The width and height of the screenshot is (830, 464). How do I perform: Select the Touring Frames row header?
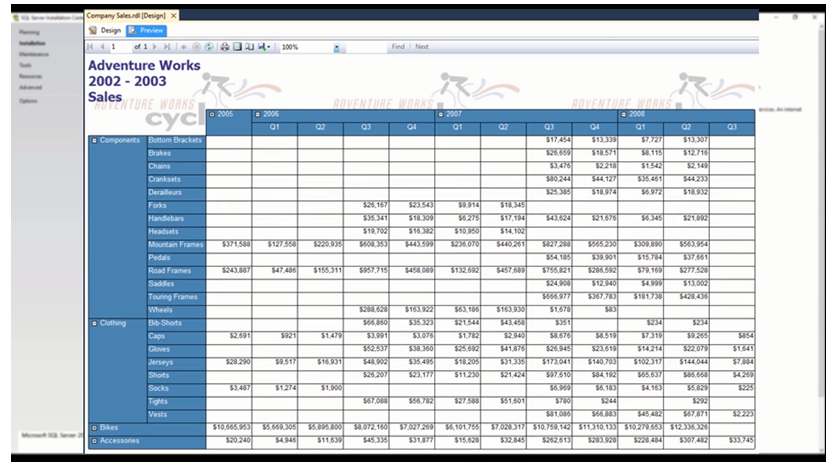(x=176, y=297)
